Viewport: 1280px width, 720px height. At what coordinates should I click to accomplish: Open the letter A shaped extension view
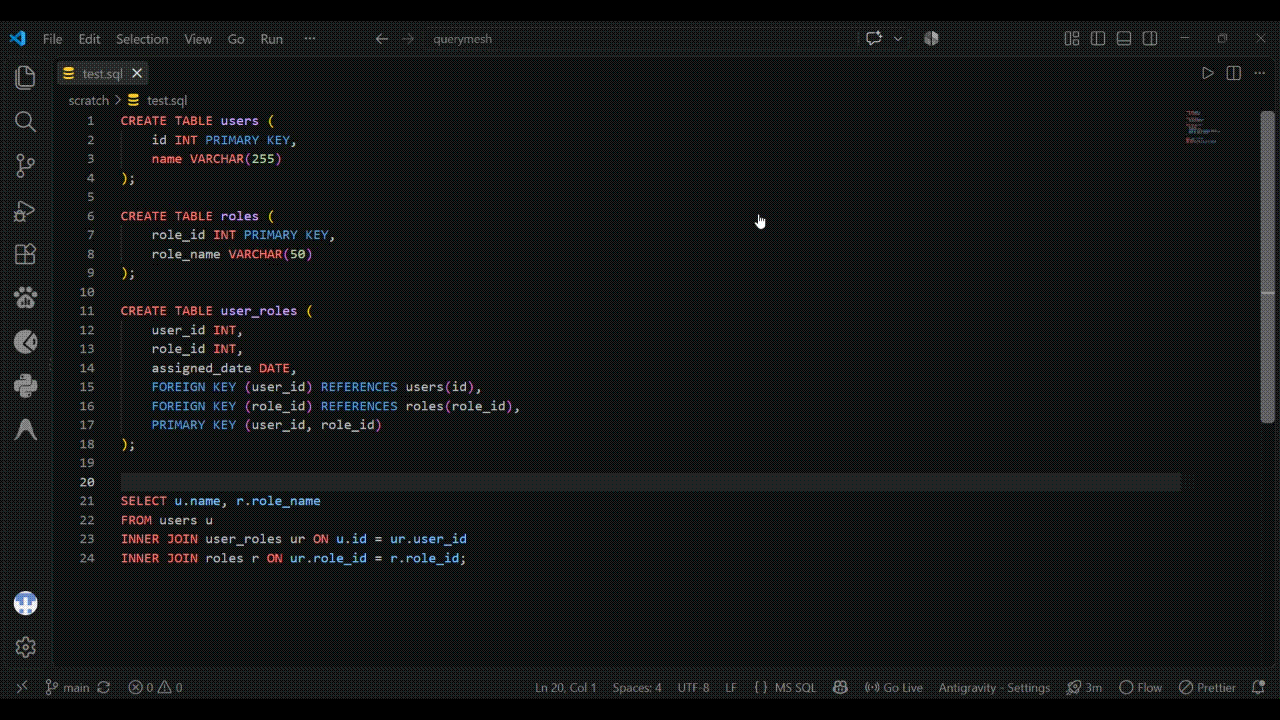pyautogui.click(x=26, y=430)
